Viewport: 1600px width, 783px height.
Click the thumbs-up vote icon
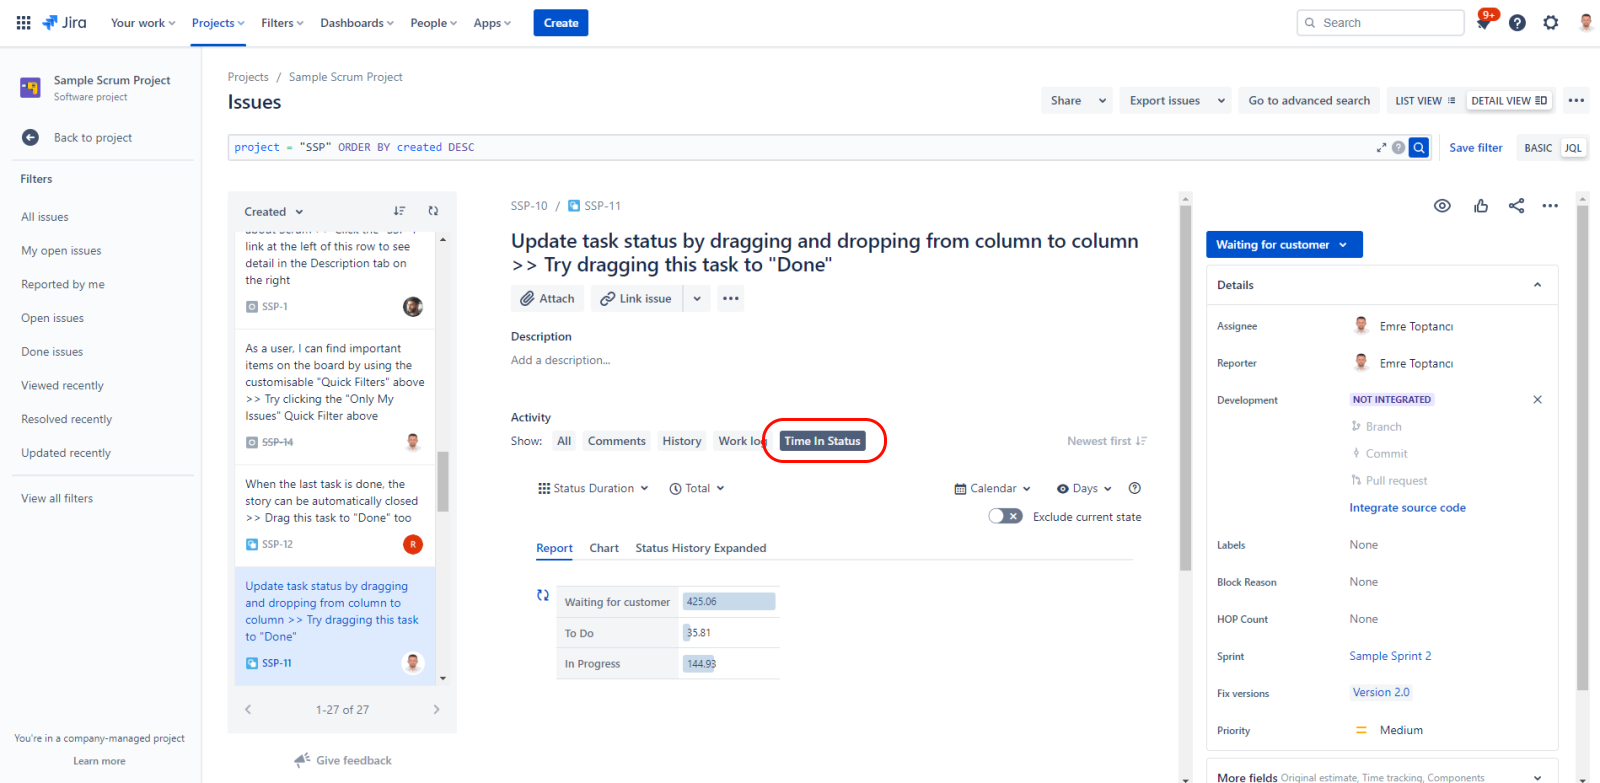pyautogui.click(x=1481, y=206)
